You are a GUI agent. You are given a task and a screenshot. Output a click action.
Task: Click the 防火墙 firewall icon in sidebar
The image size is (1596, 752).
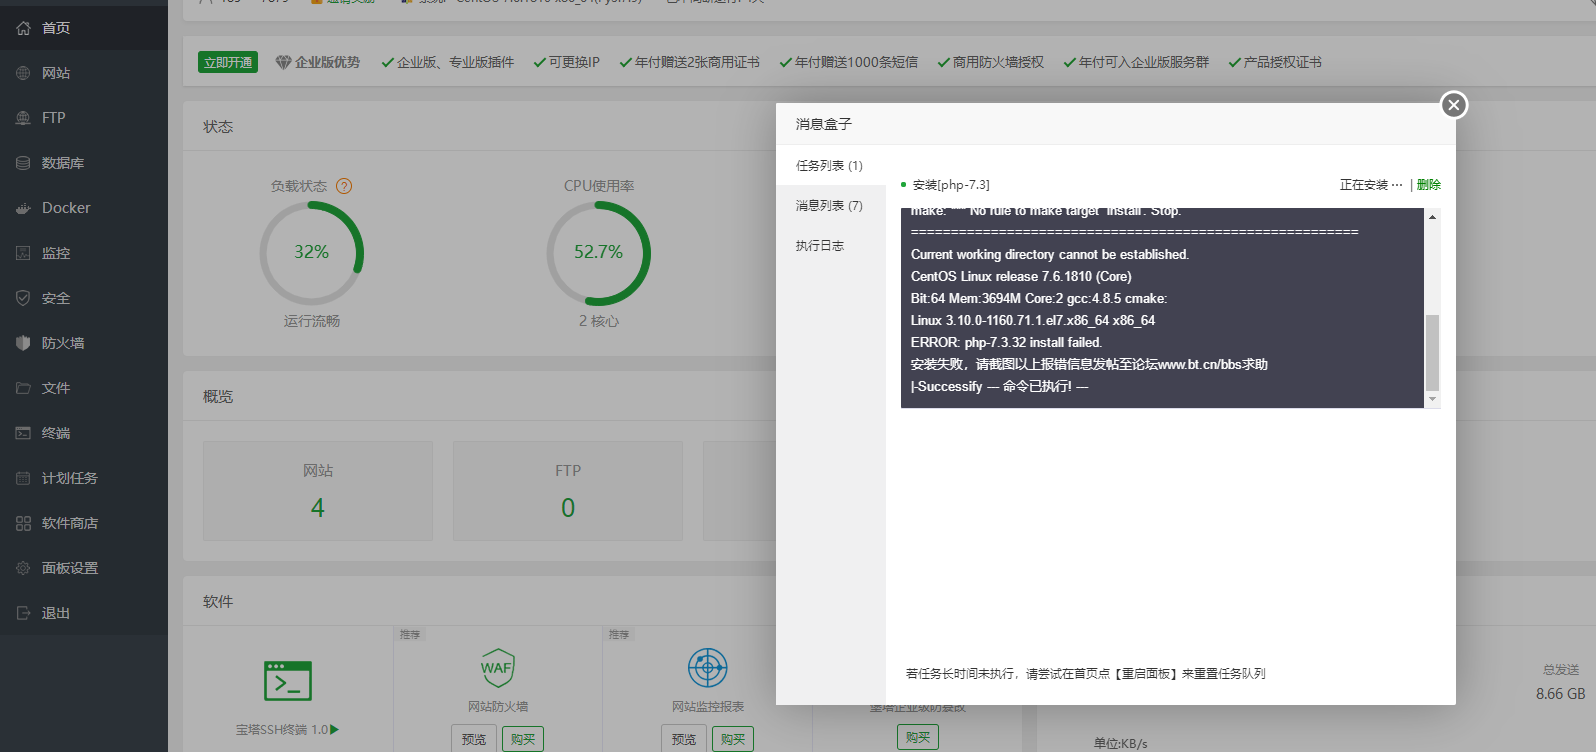[x=24, y=343]
